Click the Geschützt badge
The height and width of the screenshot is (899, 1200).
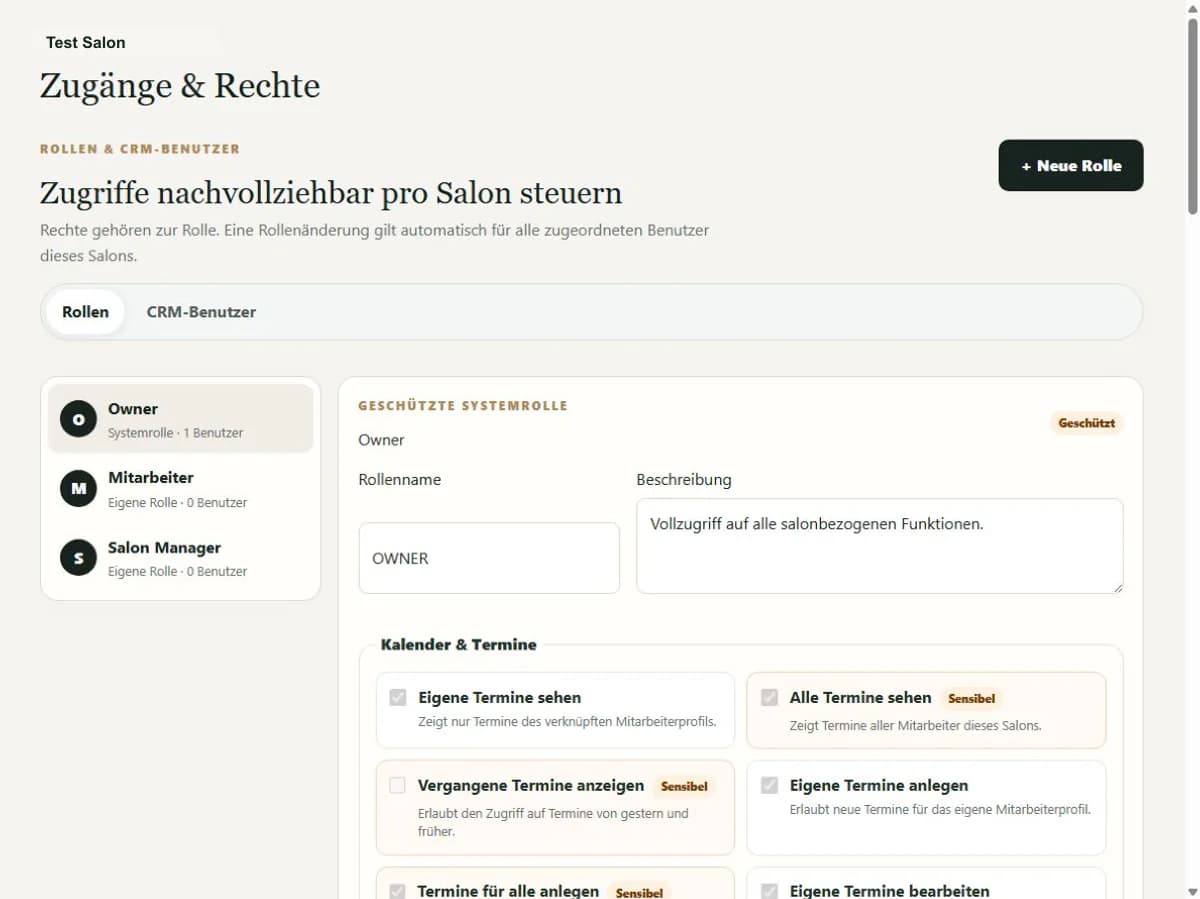1087,423
